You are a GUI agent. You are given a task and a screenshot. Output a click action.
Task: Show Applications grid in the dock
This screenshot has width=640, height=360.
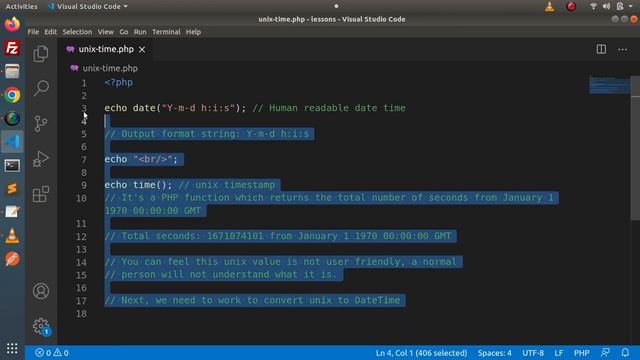click(x=12, y=348)
